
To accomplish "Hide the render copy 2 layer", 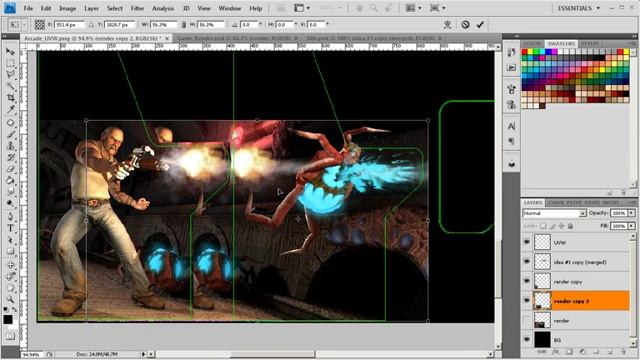I will (x=527, y=301).
